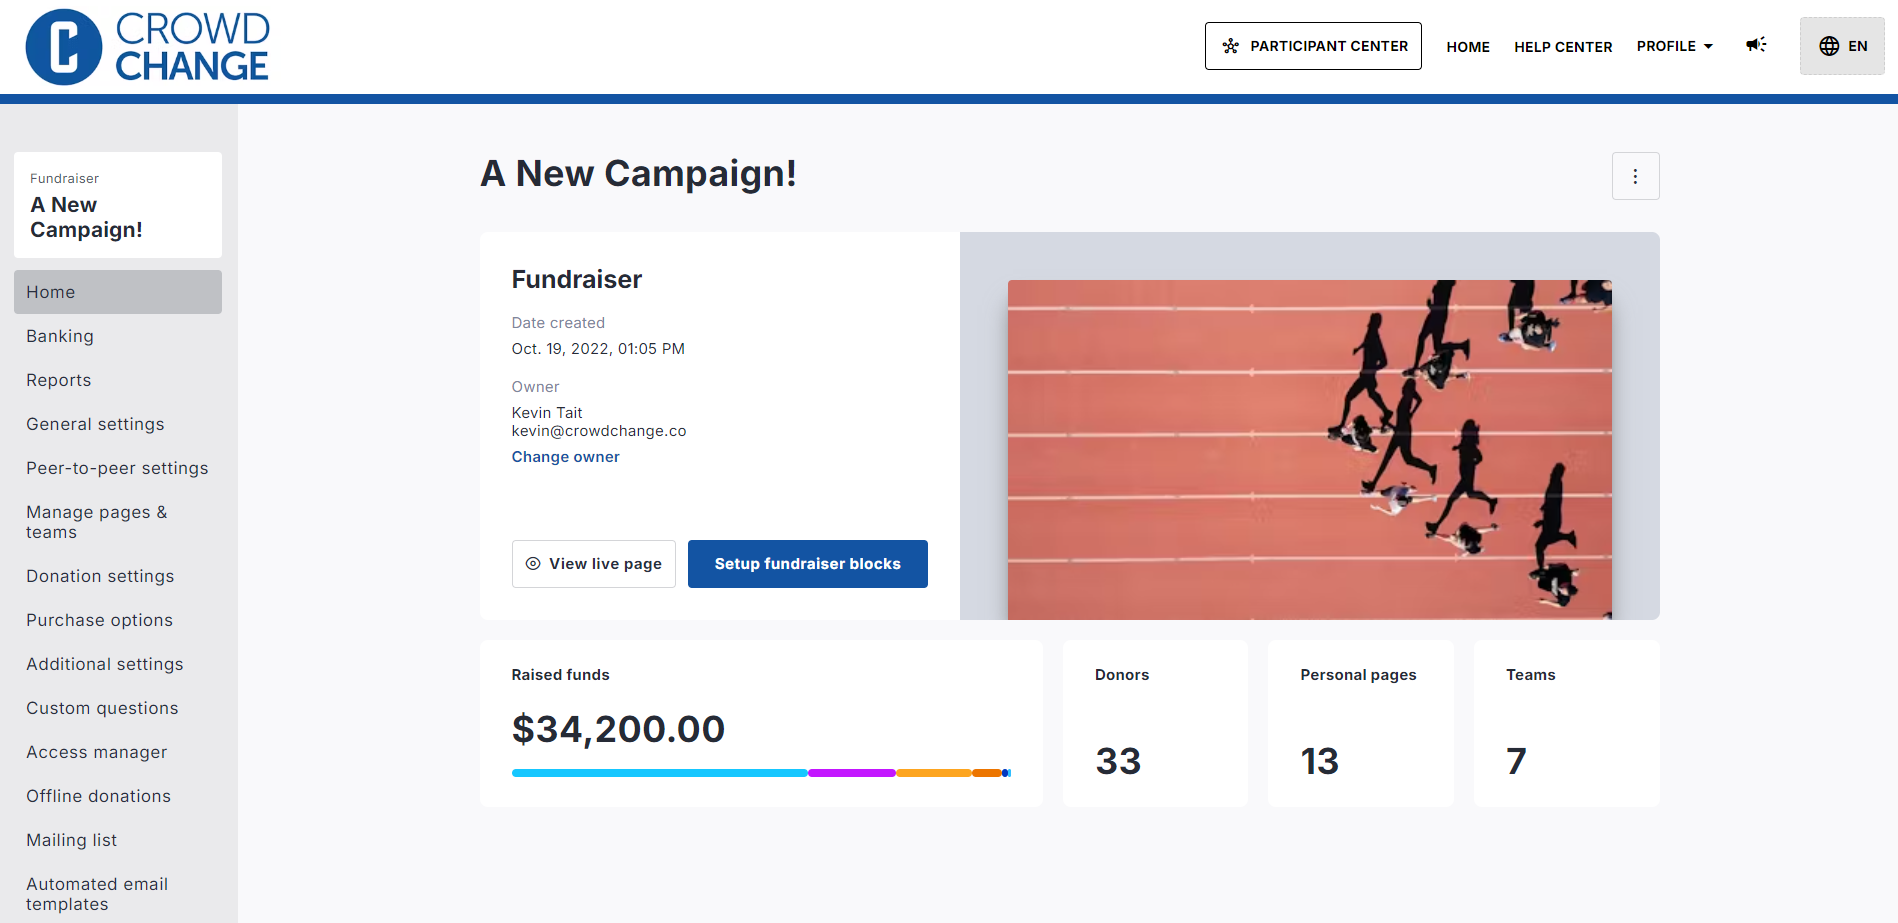
Task: Open Donation settings in the sidebar
Action: [100, 576]
